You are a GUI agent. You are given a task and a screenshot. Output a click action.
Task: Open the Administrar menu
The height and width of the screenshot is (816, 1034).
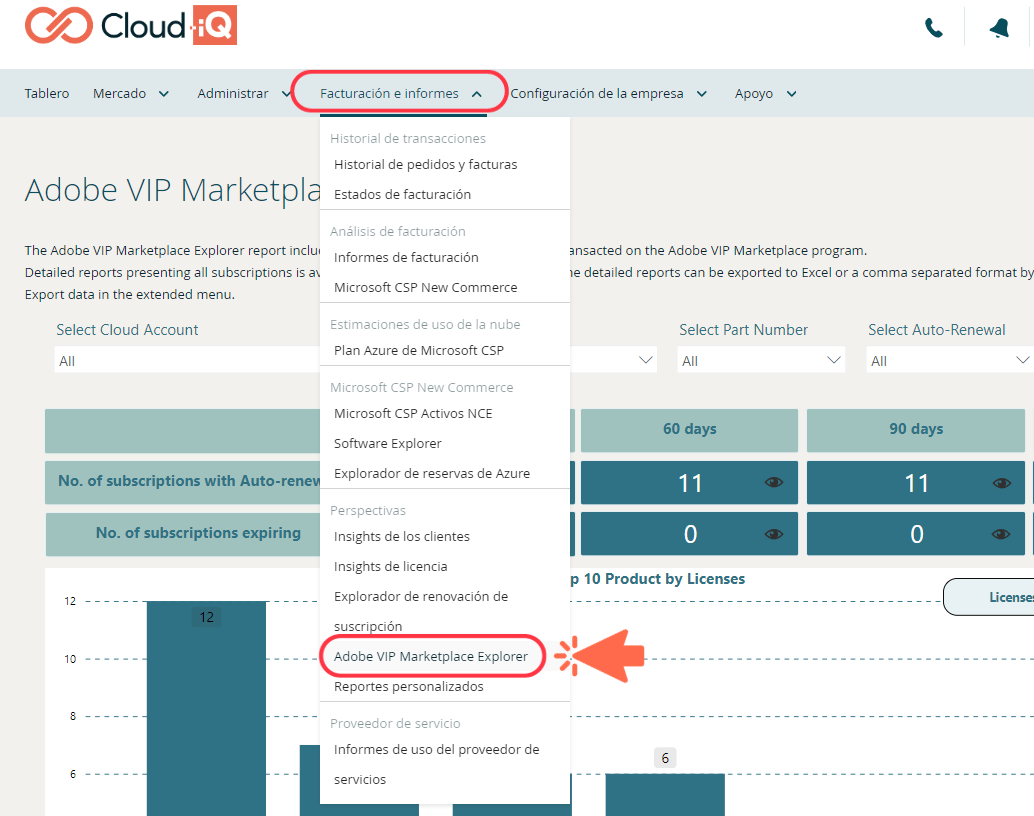coord(233,94)
